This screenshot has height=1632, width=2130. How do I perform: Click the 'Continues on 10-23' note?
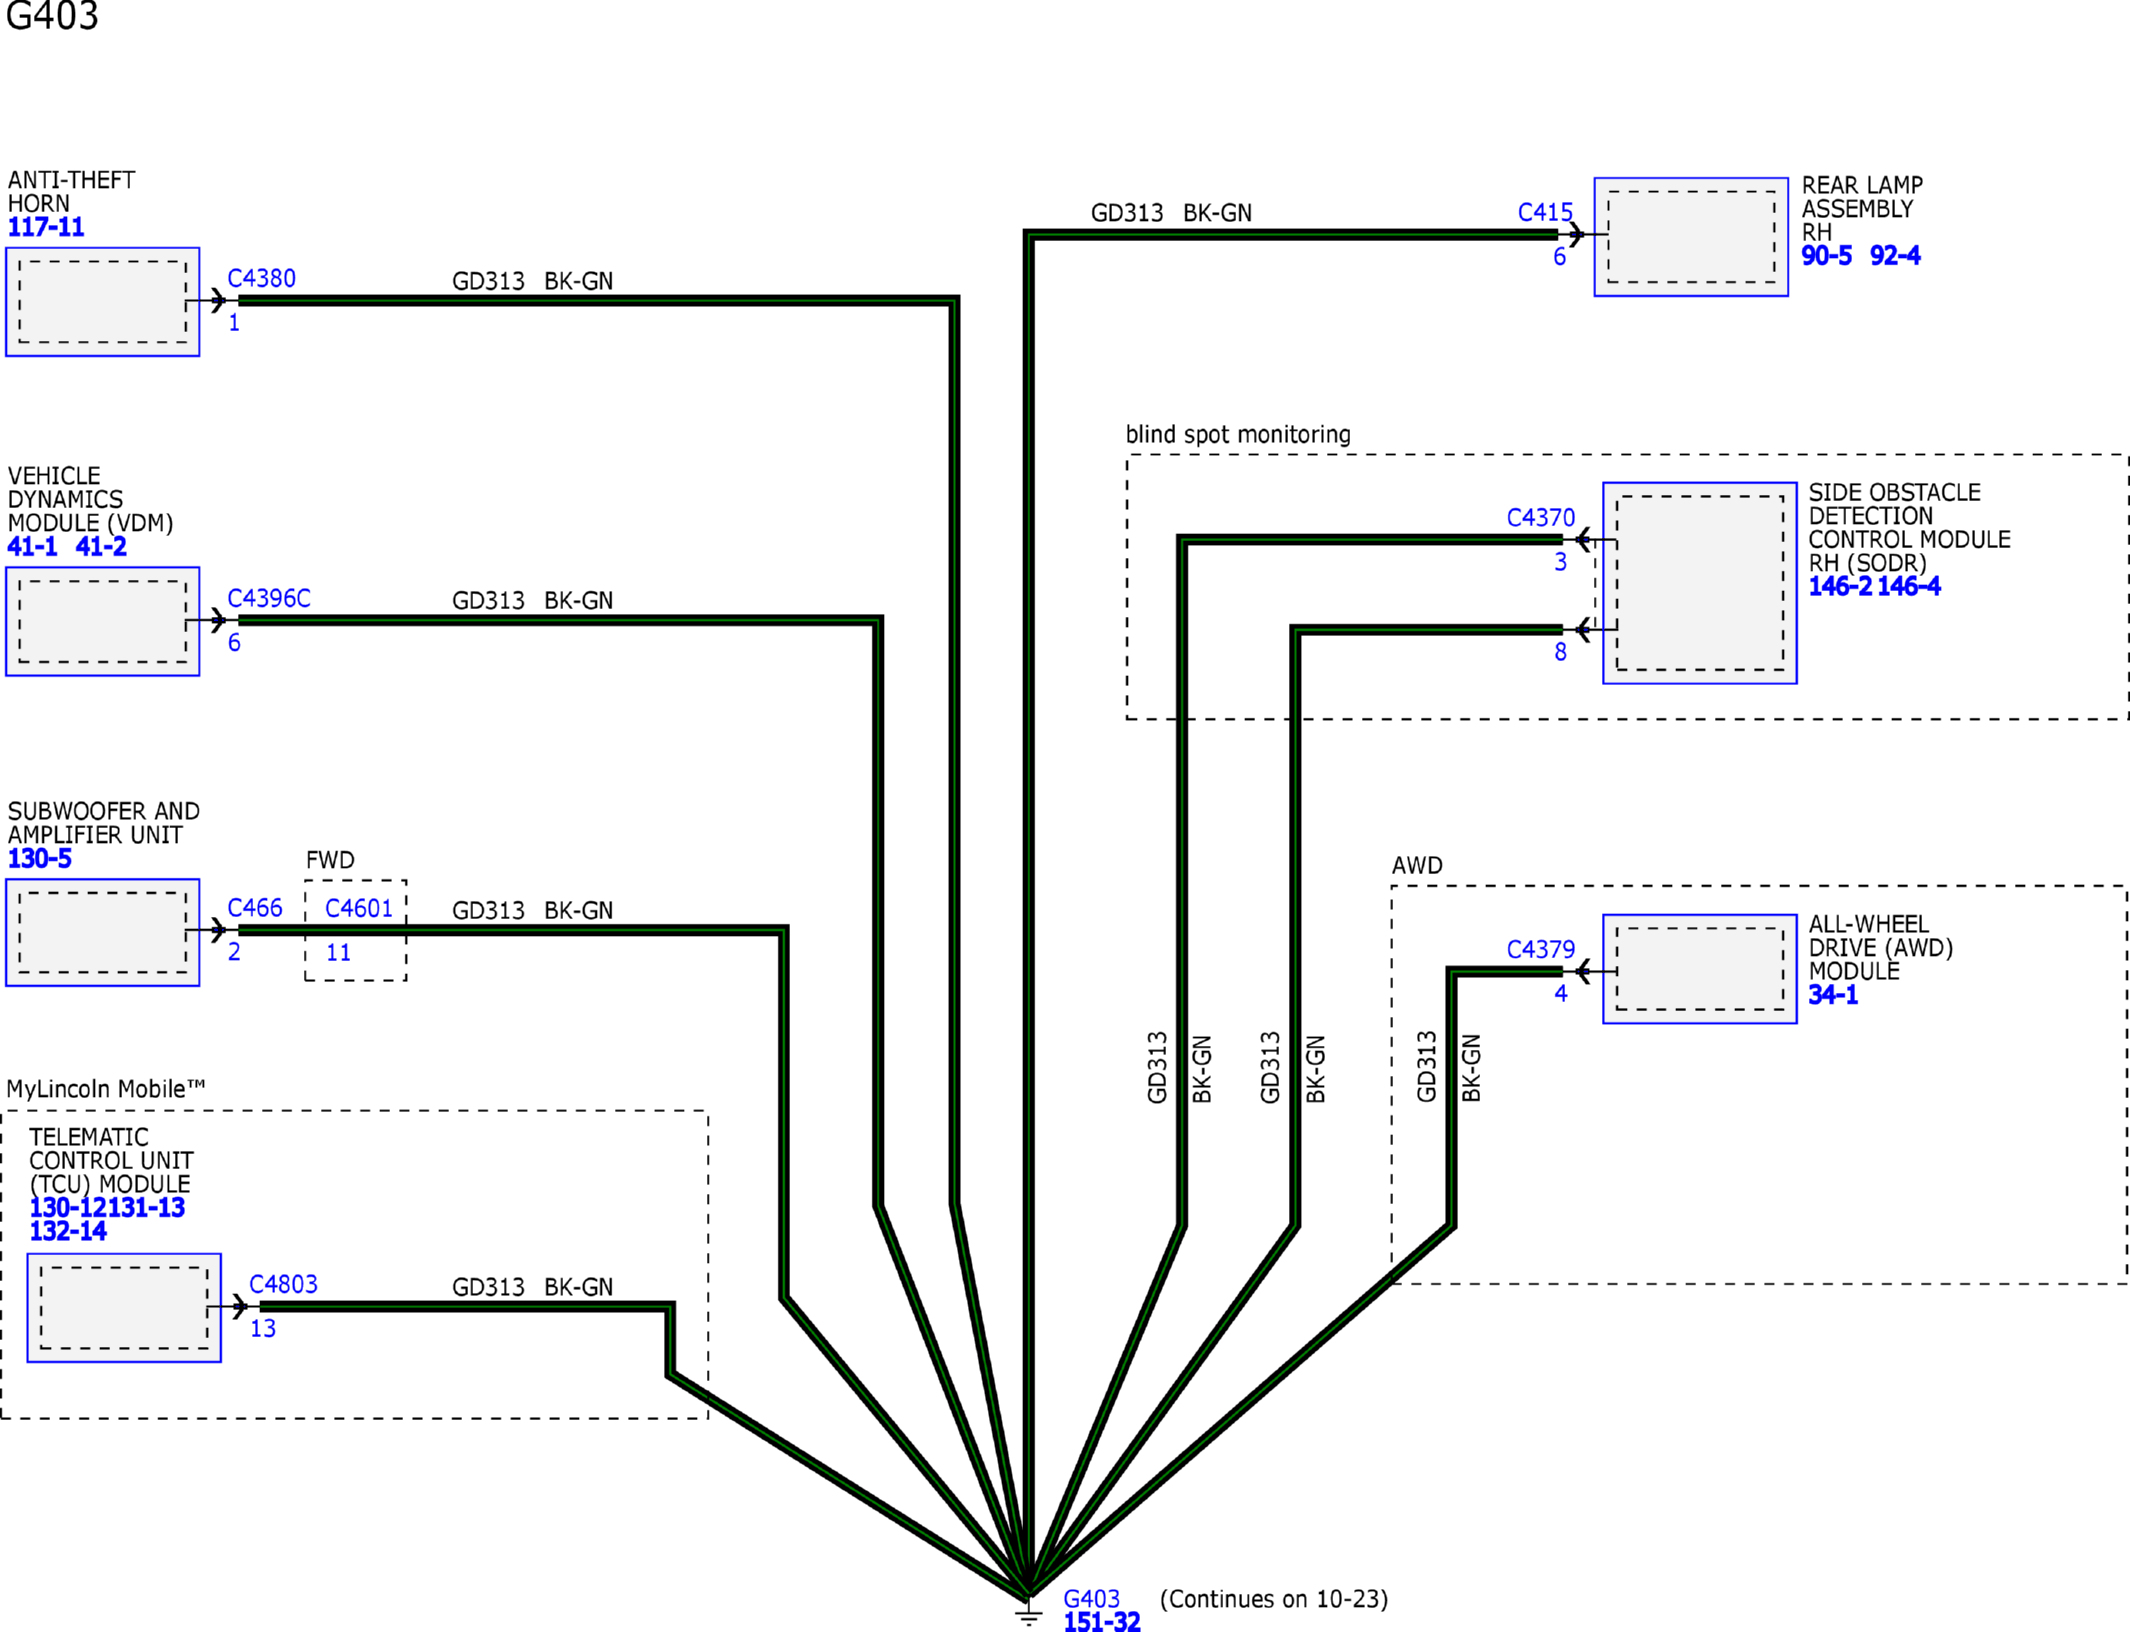[1274, 1599]
